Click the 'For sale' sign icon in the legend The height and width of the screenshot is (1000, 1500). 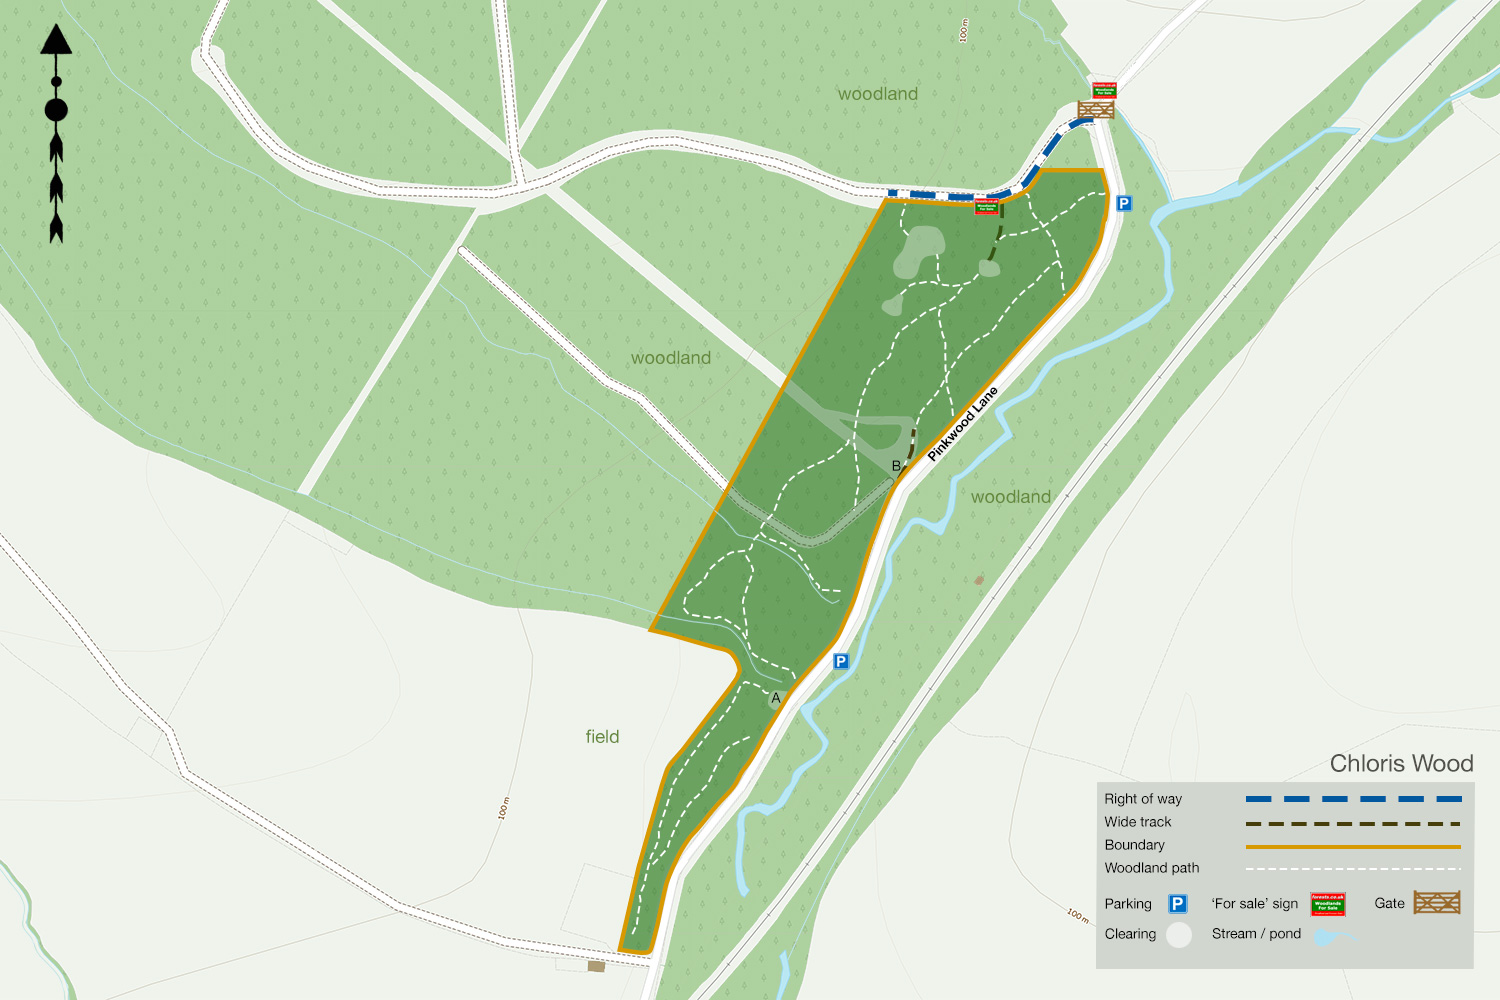(x=1328, y=904)
